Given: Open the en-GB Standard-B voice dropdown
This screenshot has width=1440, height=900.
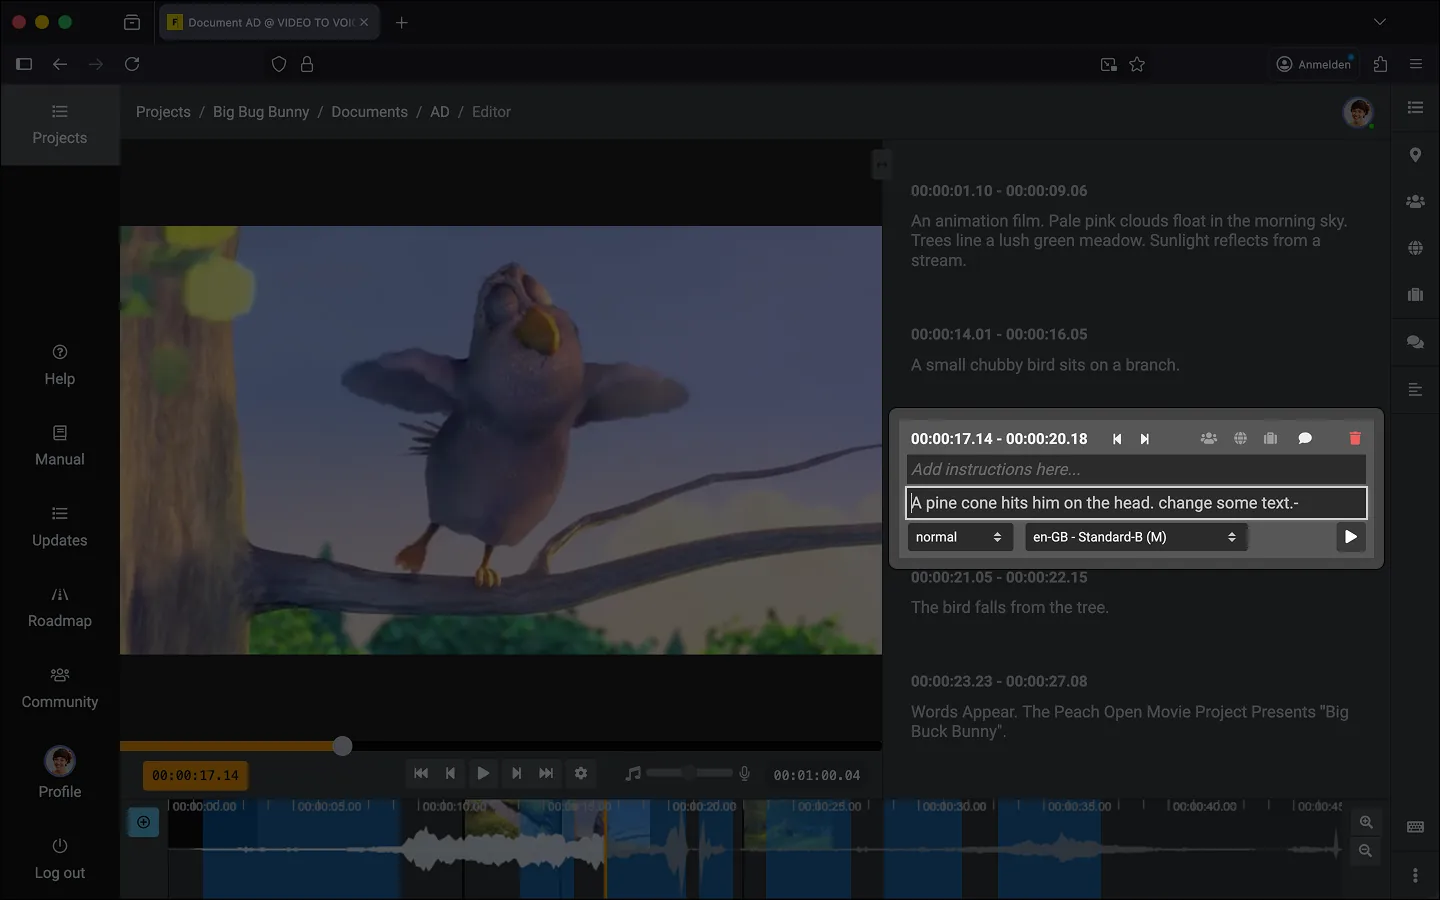Looking at the screenshot, I should coord(1135,537).
